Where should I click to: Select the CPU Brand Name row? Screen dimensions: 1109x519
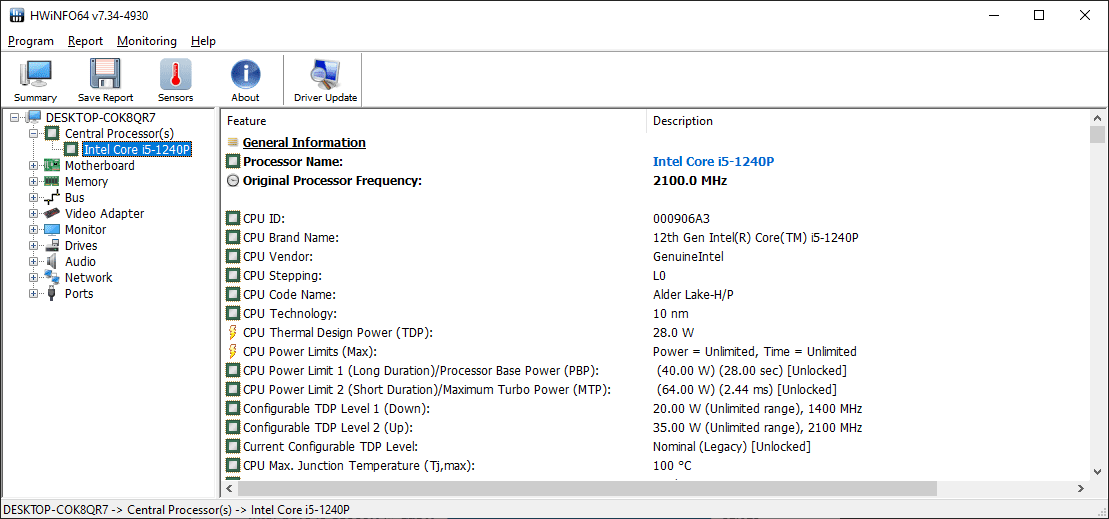[656, 238]
